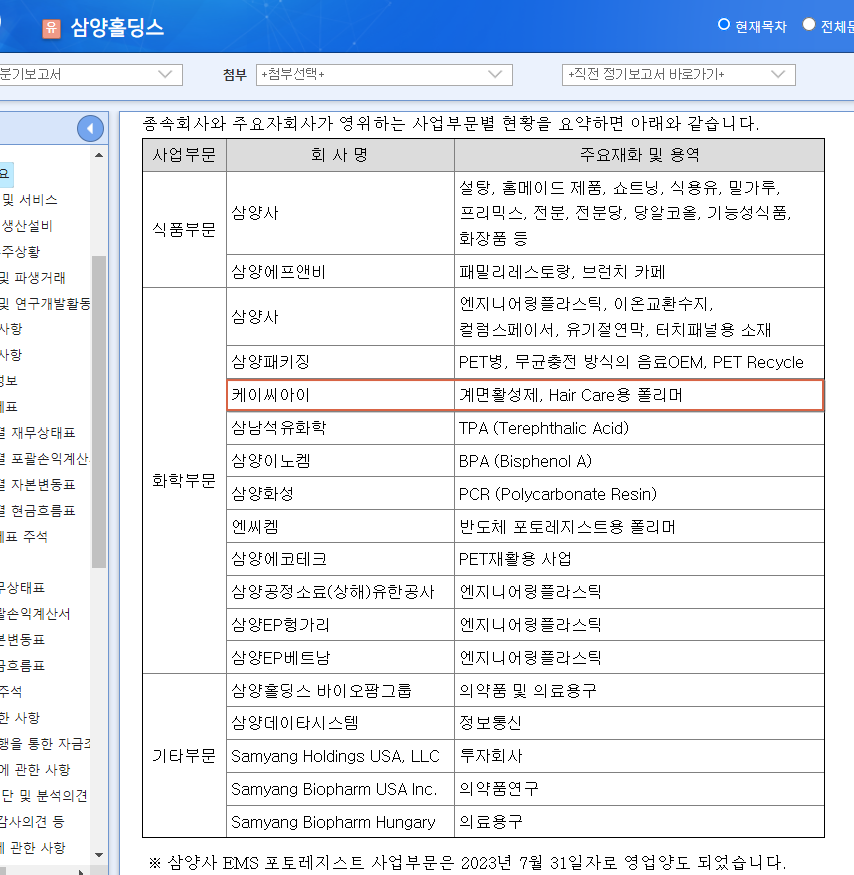Open the 및 서비스 sidebar item
Image resolution: width=854 pixels, height=875 pixels.
[x=29, y=200]
